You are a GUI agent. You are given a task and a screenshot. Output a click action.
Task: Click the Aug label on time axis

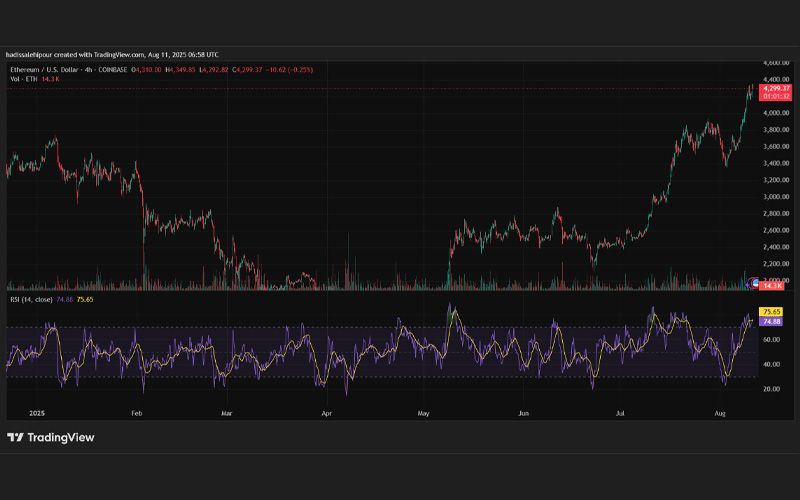pos(720,413)
